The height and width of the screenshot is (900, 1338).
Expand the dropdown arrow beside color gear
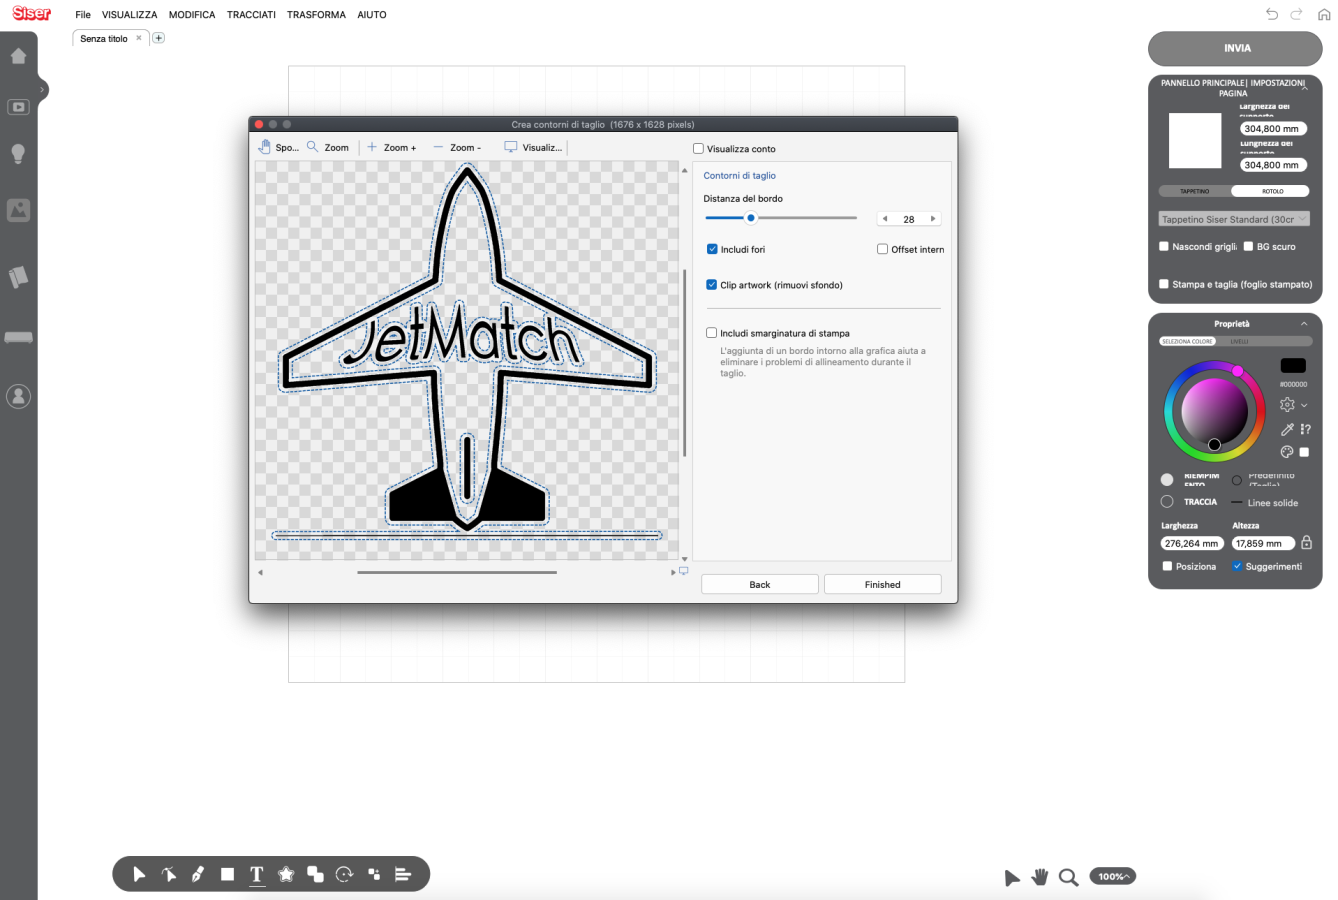tap(1304, 405)
